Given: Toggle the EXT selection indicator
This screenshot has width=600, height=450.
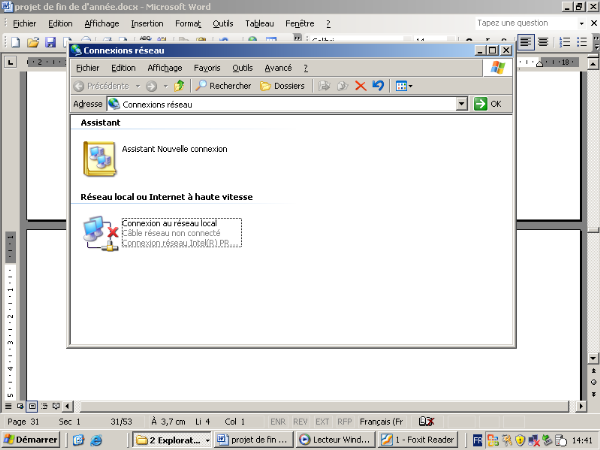Looking at the screenshot, I should (322, 422).
